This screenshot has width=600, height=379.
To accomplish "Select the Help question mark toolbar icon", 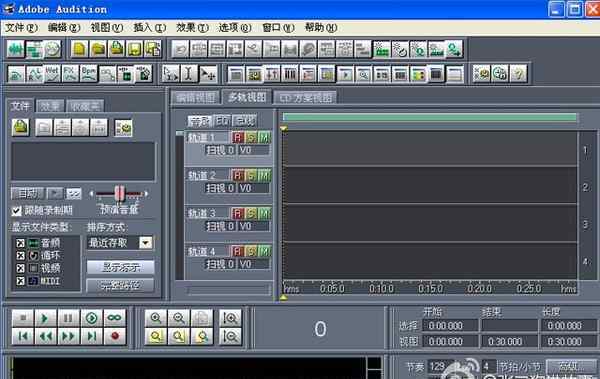I will tap(518, 73).
